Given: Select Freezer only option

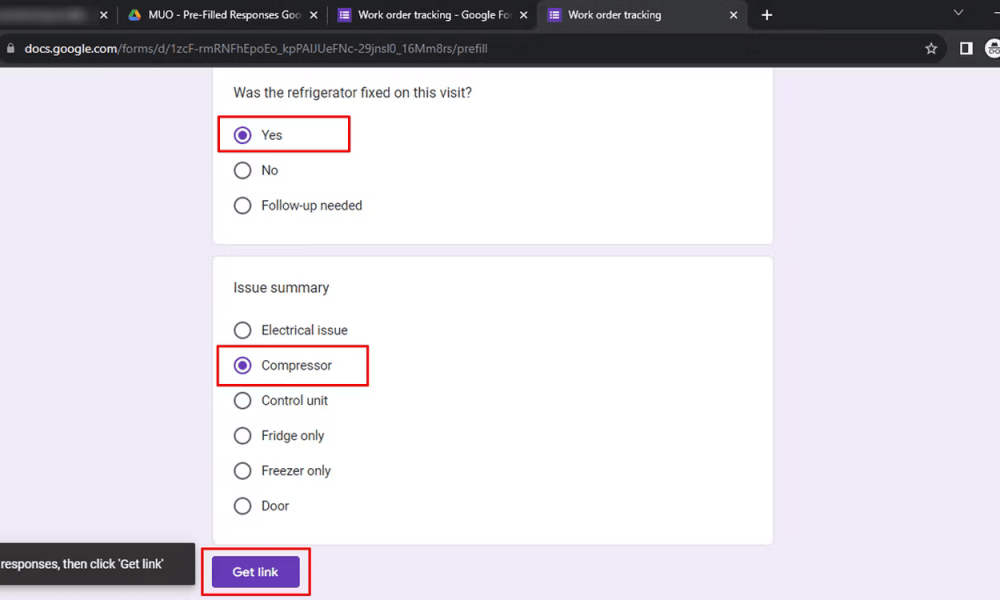Looking at the screenshot, I should click(x=242, y=471).
